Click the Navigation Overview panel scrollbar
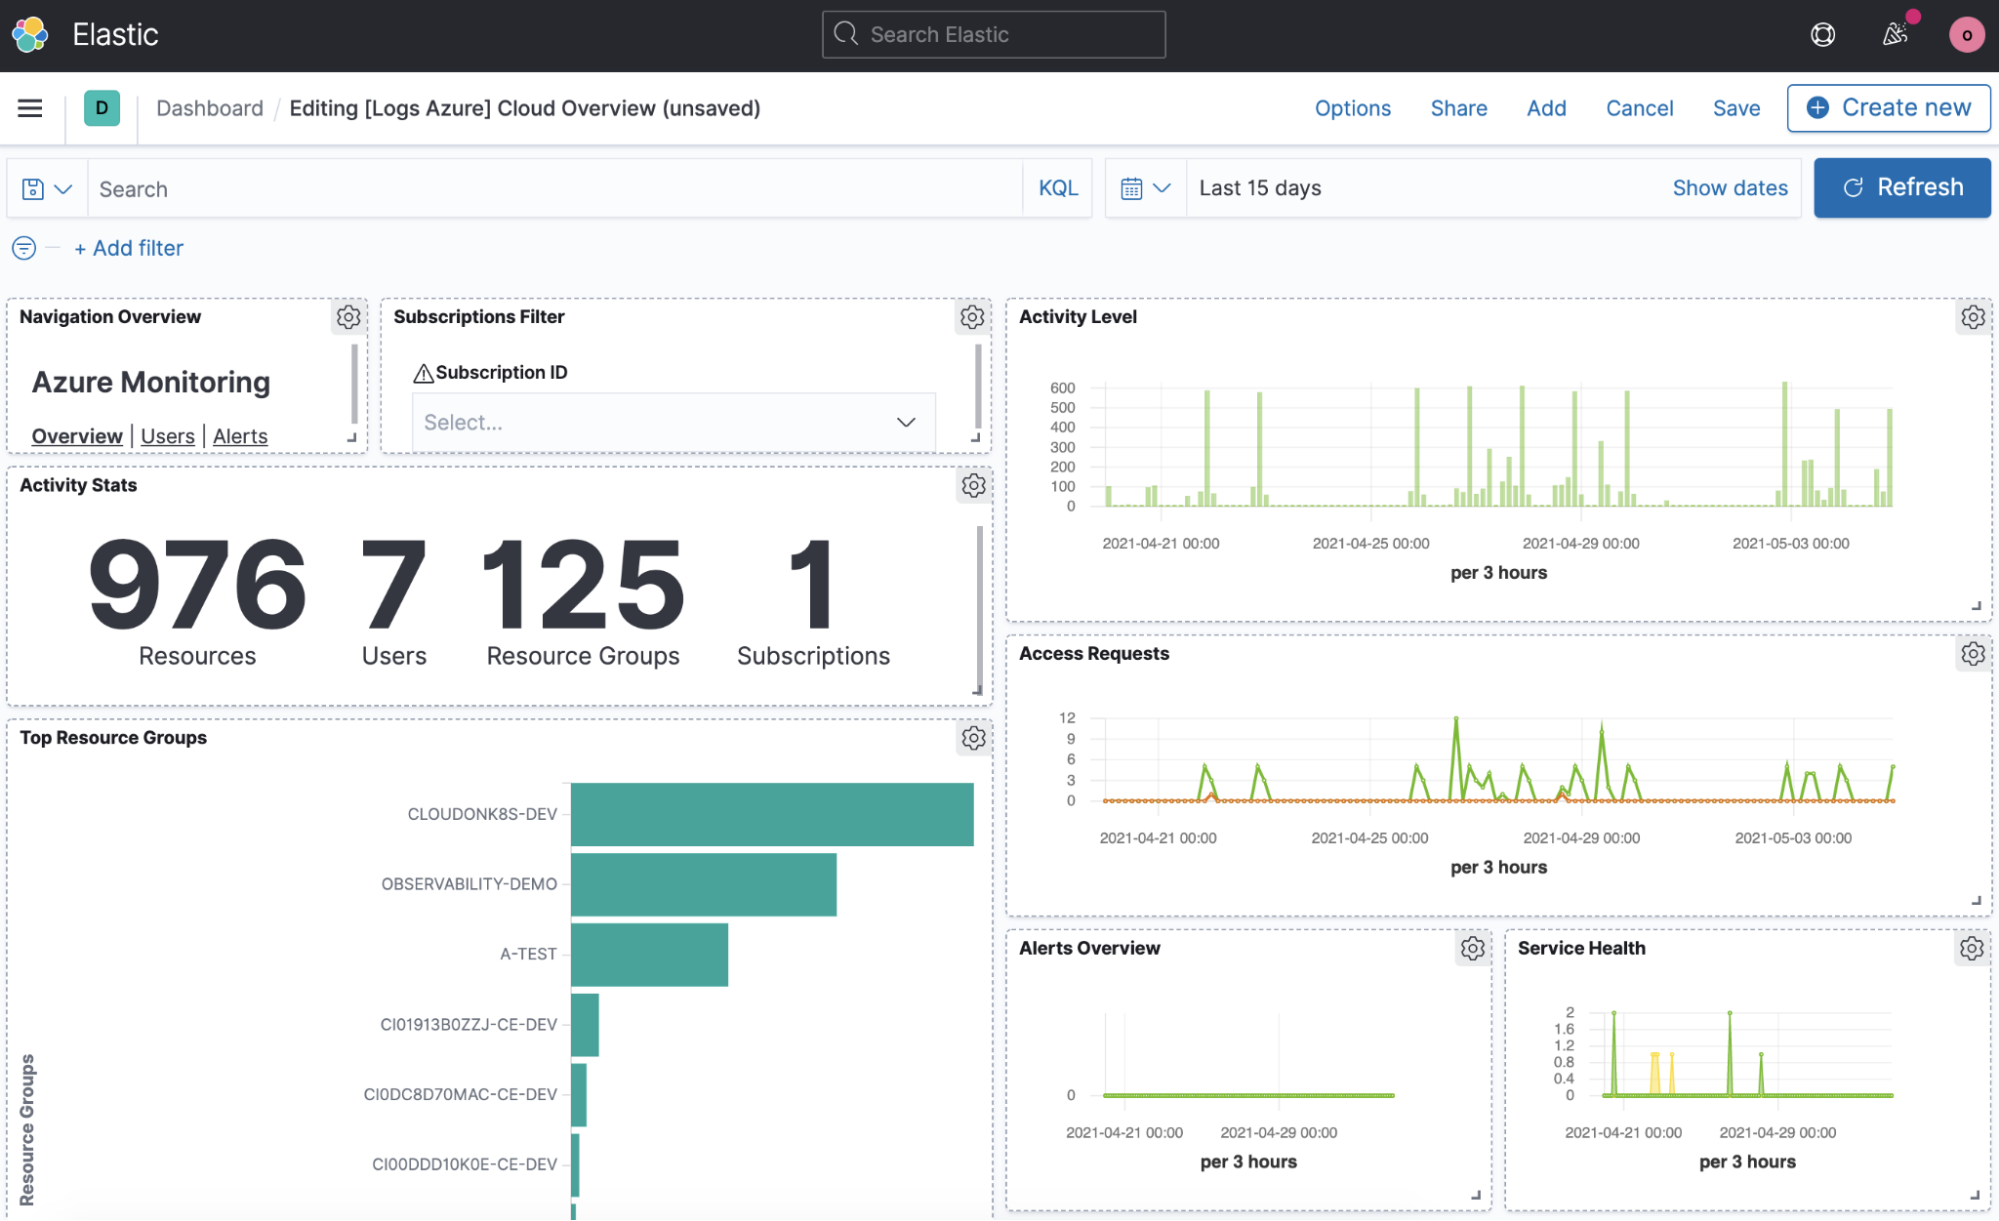 click(x=354, y=385)
